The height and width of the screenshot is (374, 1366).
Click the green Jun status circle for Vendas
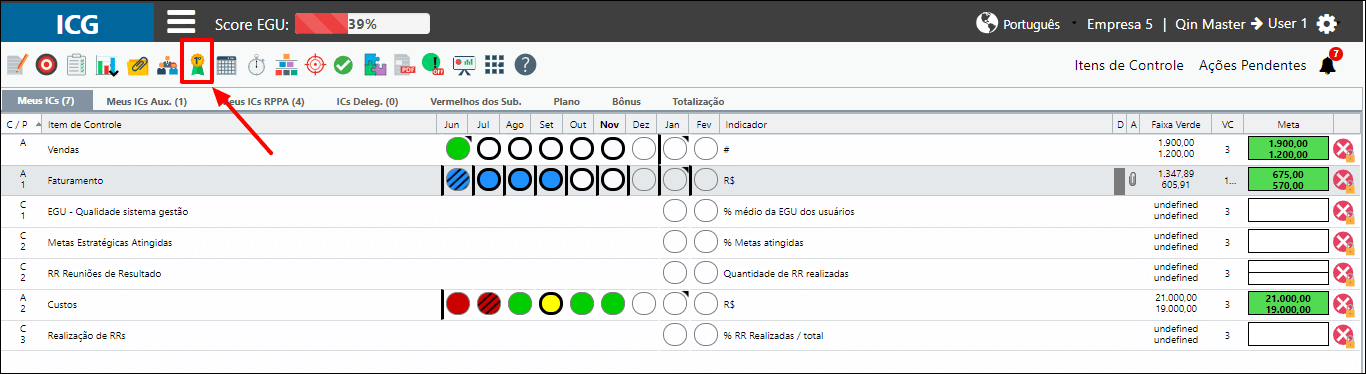coord(458,149)
